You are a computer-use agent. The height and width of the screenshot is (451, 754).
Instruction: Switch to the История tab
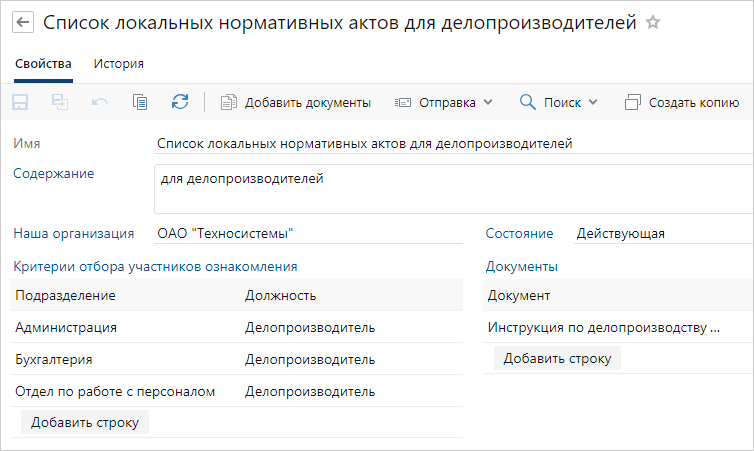[x=118, y=63]
